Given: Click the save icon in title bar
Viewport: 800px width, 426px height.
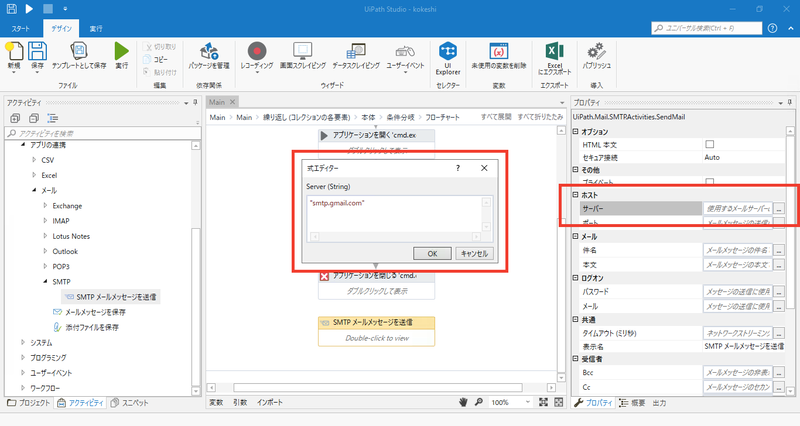Looking at the screenshot, I should 11,9.
